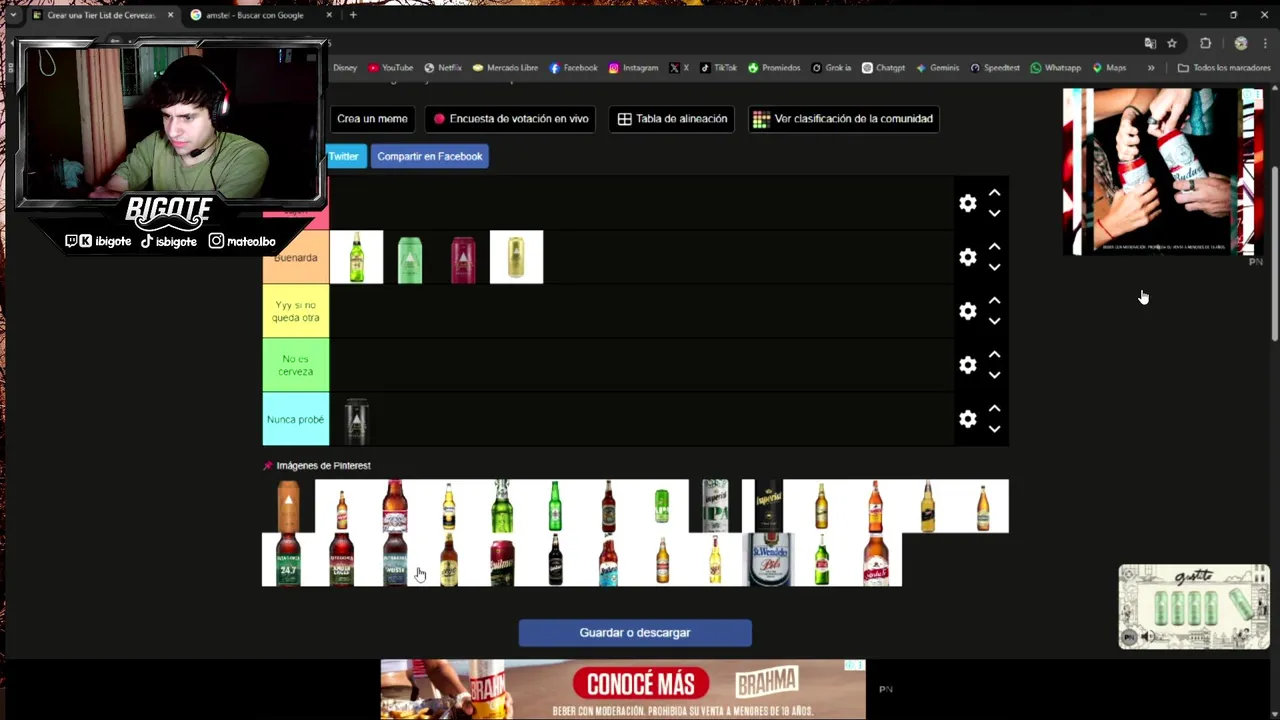Image resolution: width=1280 pixels, height=720 pixels.
Task: Open the Geminis bookmark
Action: tap(937, 68)
